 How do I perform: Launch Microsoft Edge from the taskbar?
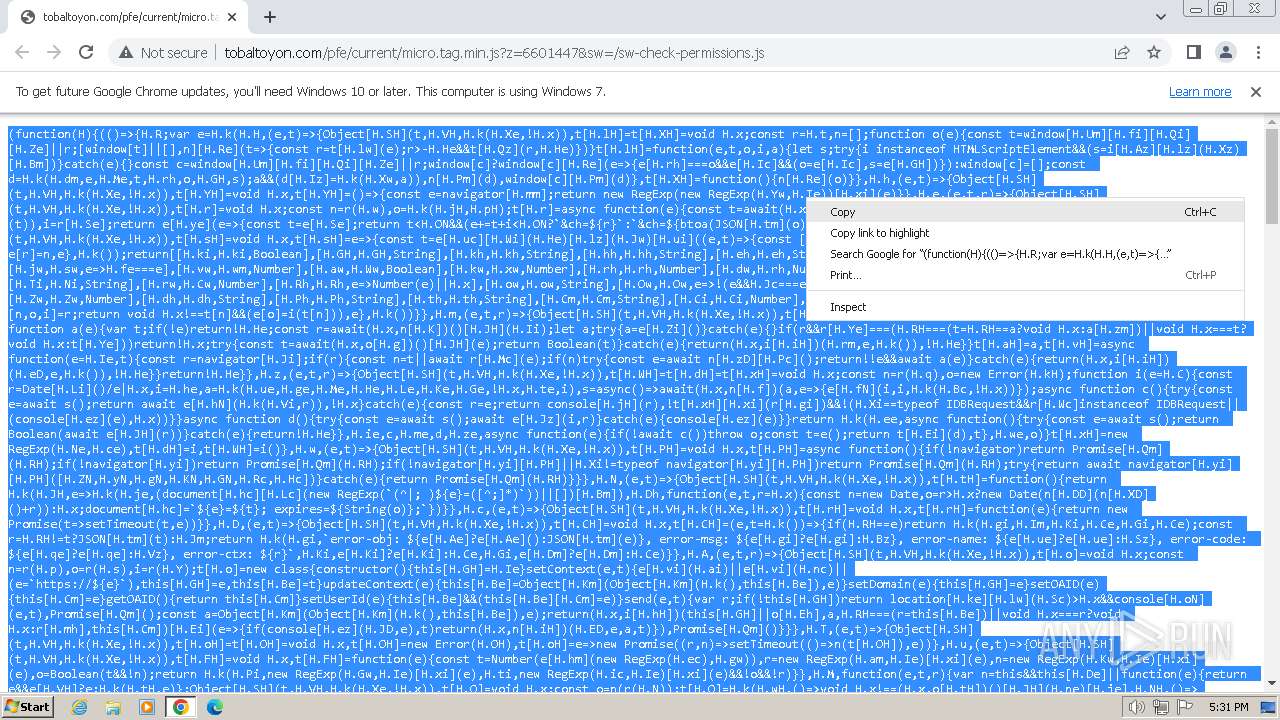click(215, 707)
